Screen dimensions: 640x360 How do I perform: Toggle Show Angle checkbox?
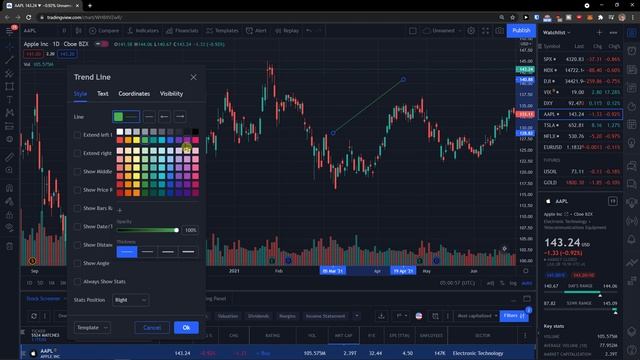pos(78,263)
